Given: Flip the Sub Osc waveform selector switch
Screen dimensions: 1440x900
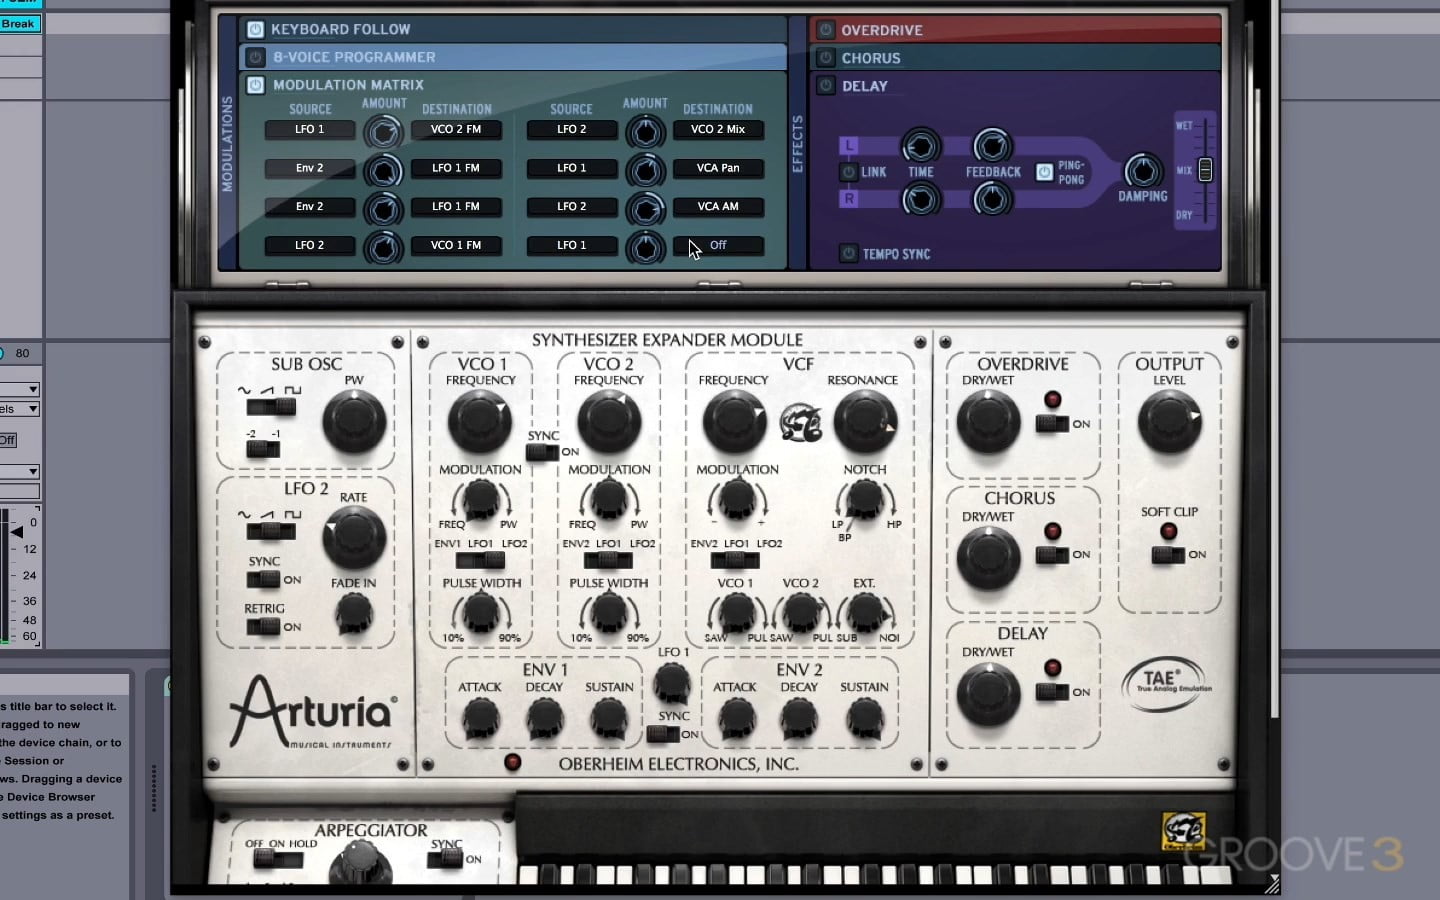Looking at the screenshot, I should [271, 407].
